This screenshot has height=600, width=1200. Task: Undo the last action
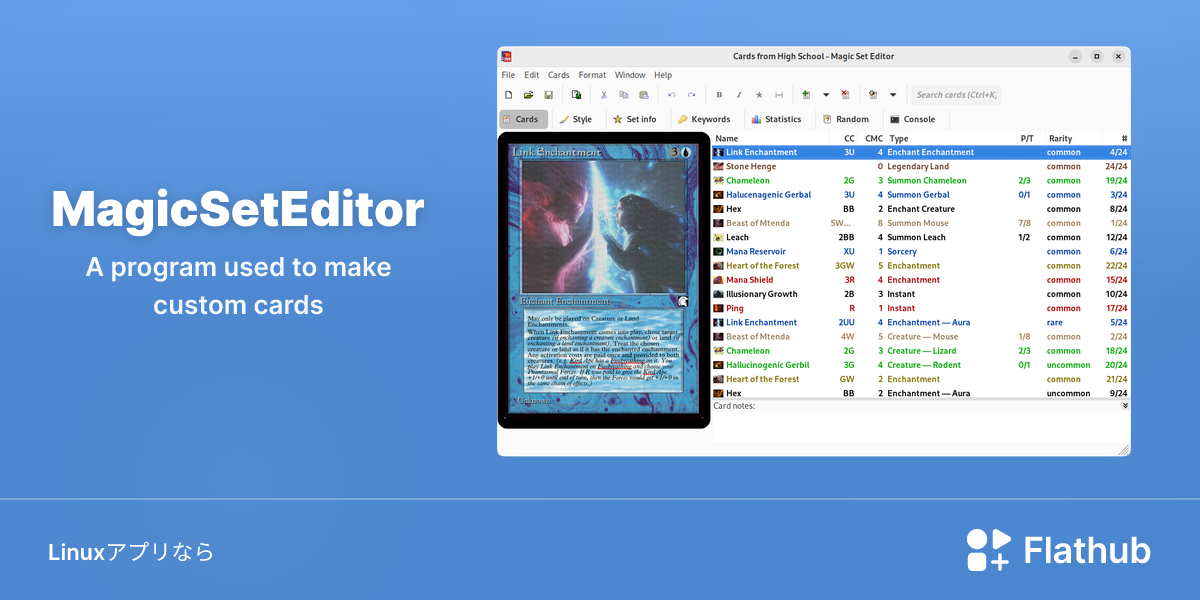click(671, 95)
